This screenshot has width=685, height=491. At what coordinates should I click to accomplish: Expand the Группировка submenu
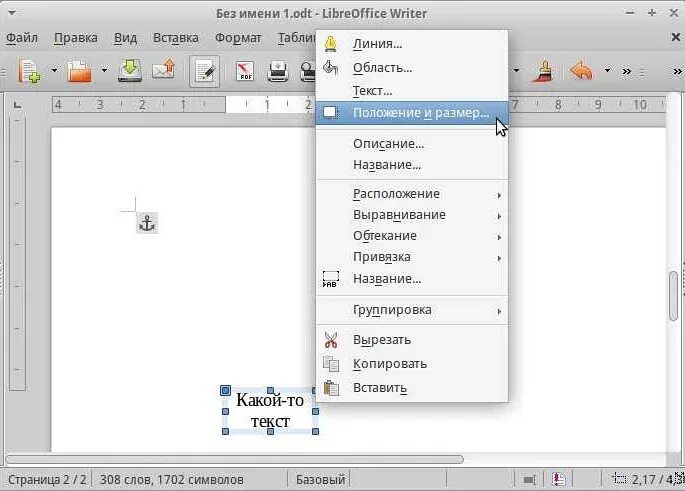412,310
